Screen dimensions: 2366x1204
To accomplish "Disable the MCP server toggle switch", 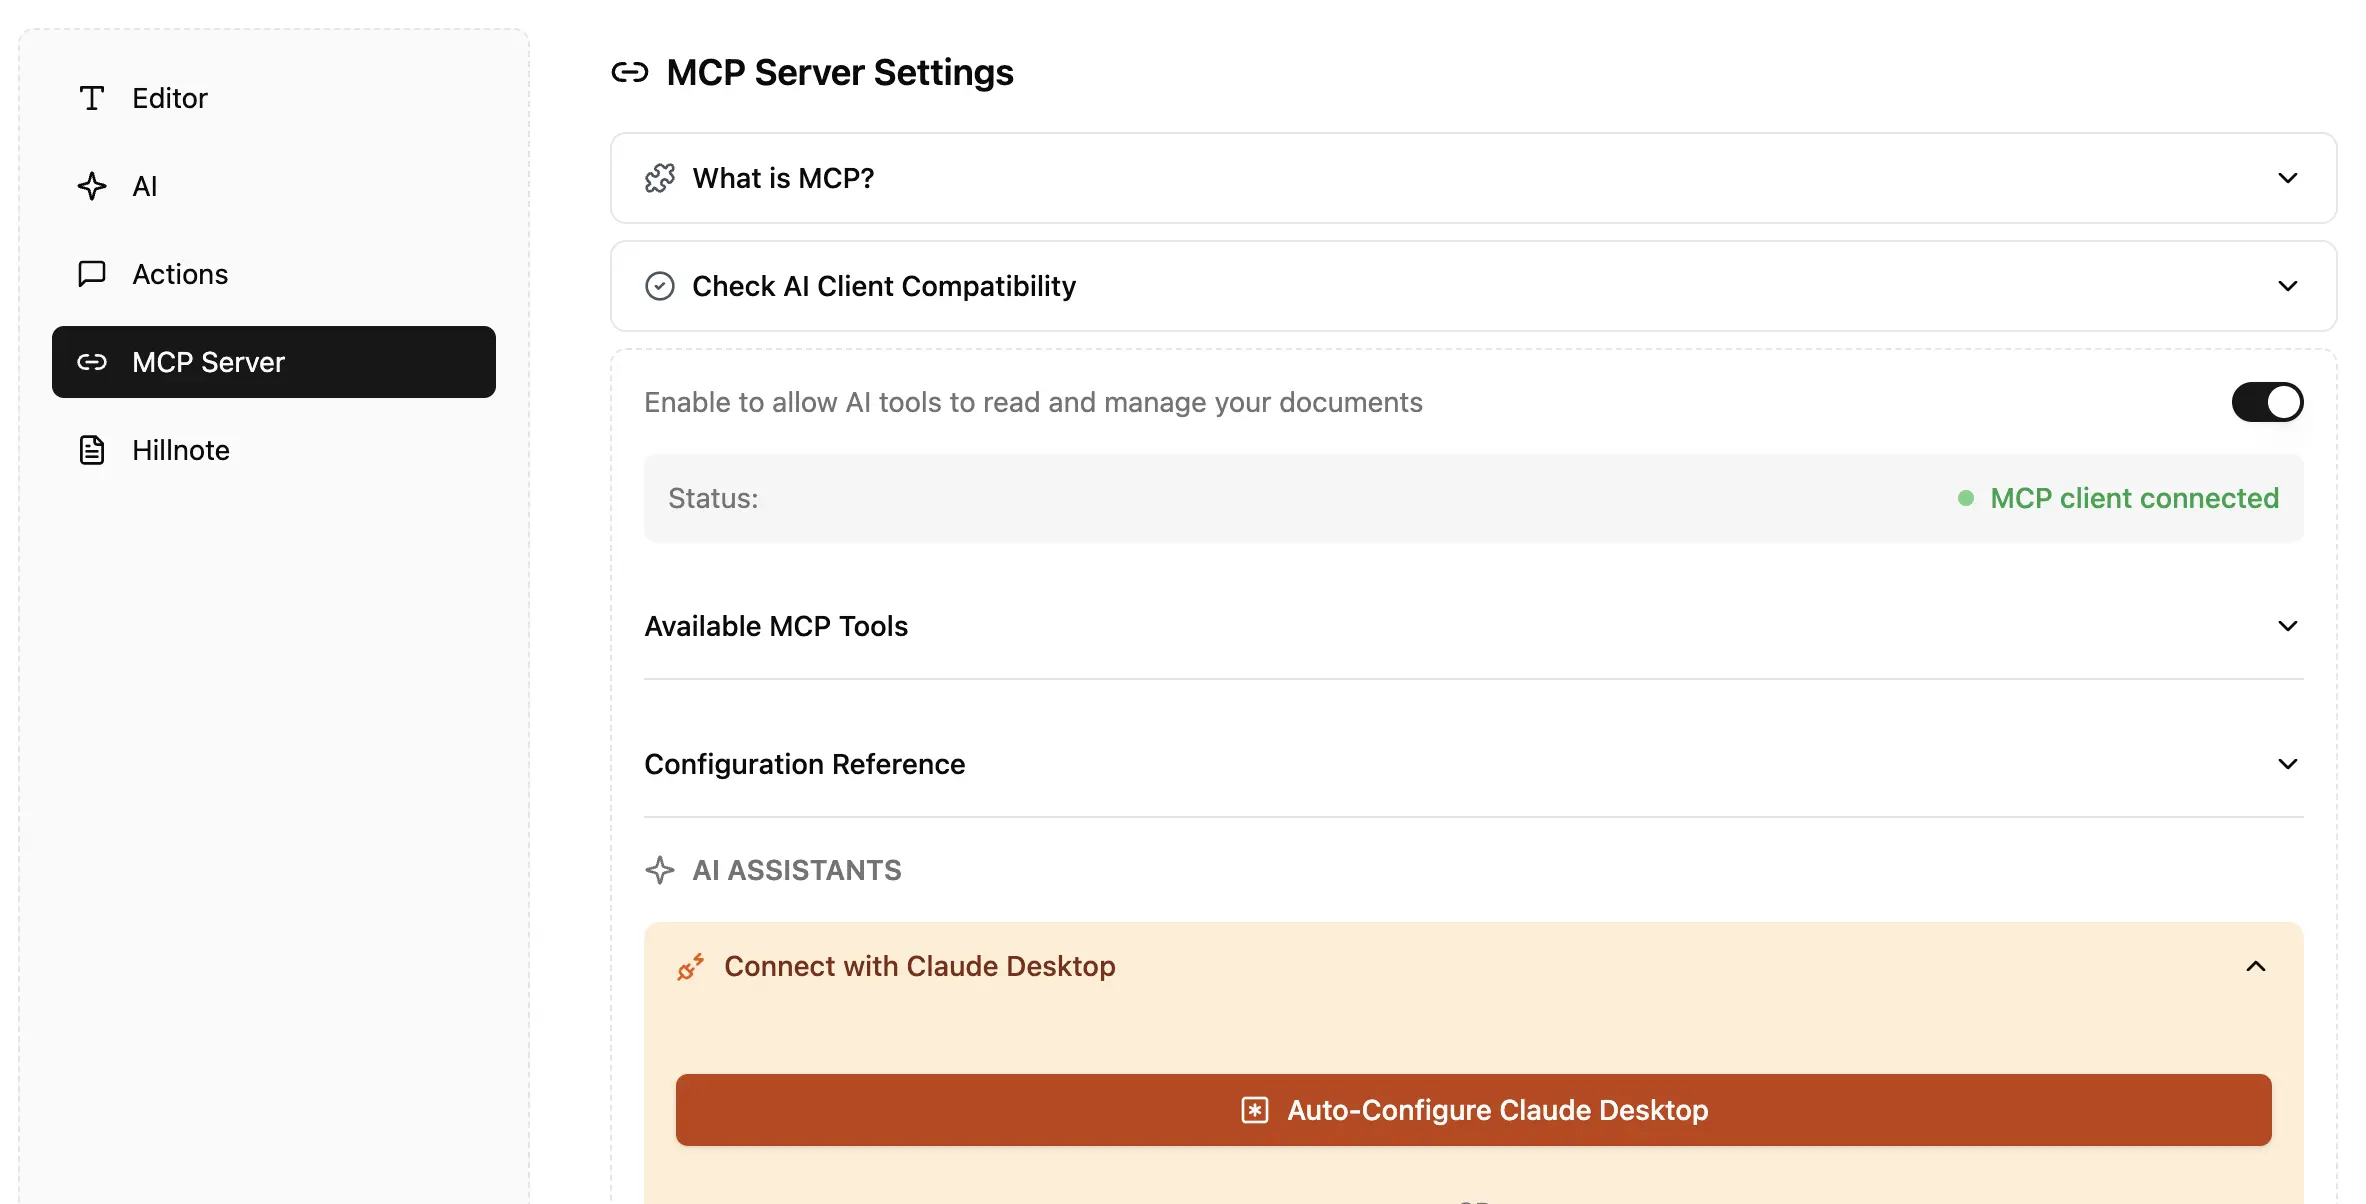I will tap(2267, 402).
